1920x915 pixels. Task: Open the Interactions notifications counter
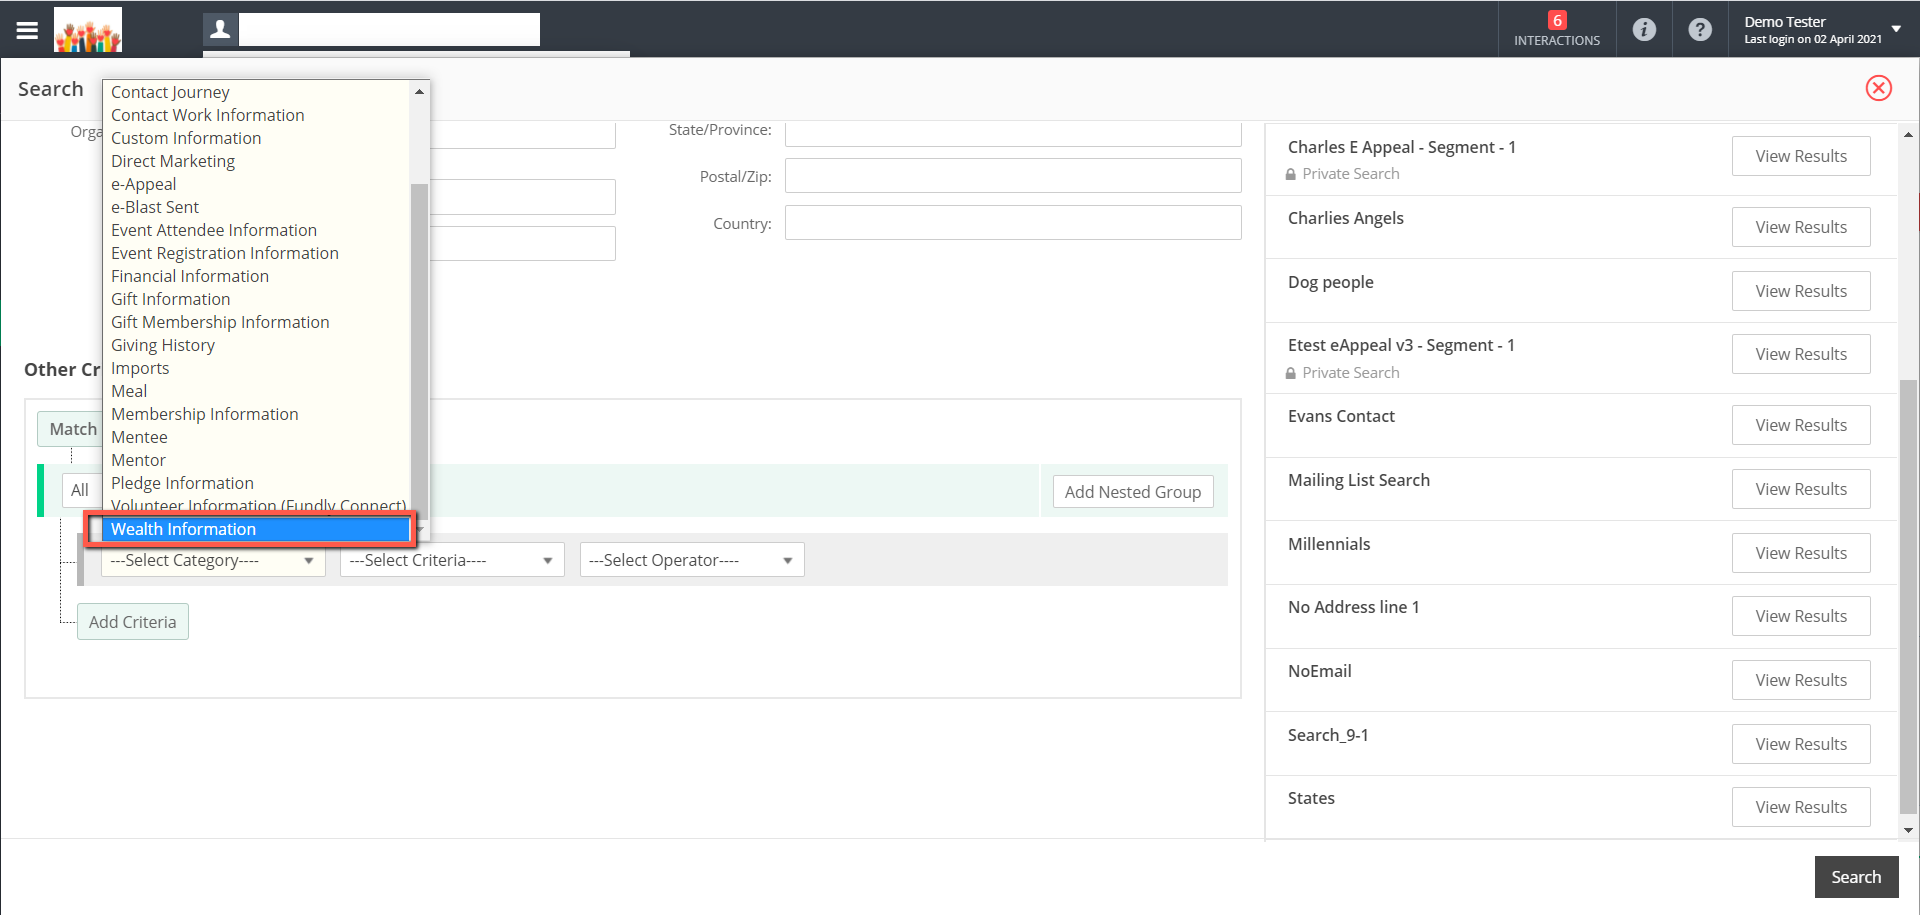[1556, 29]
